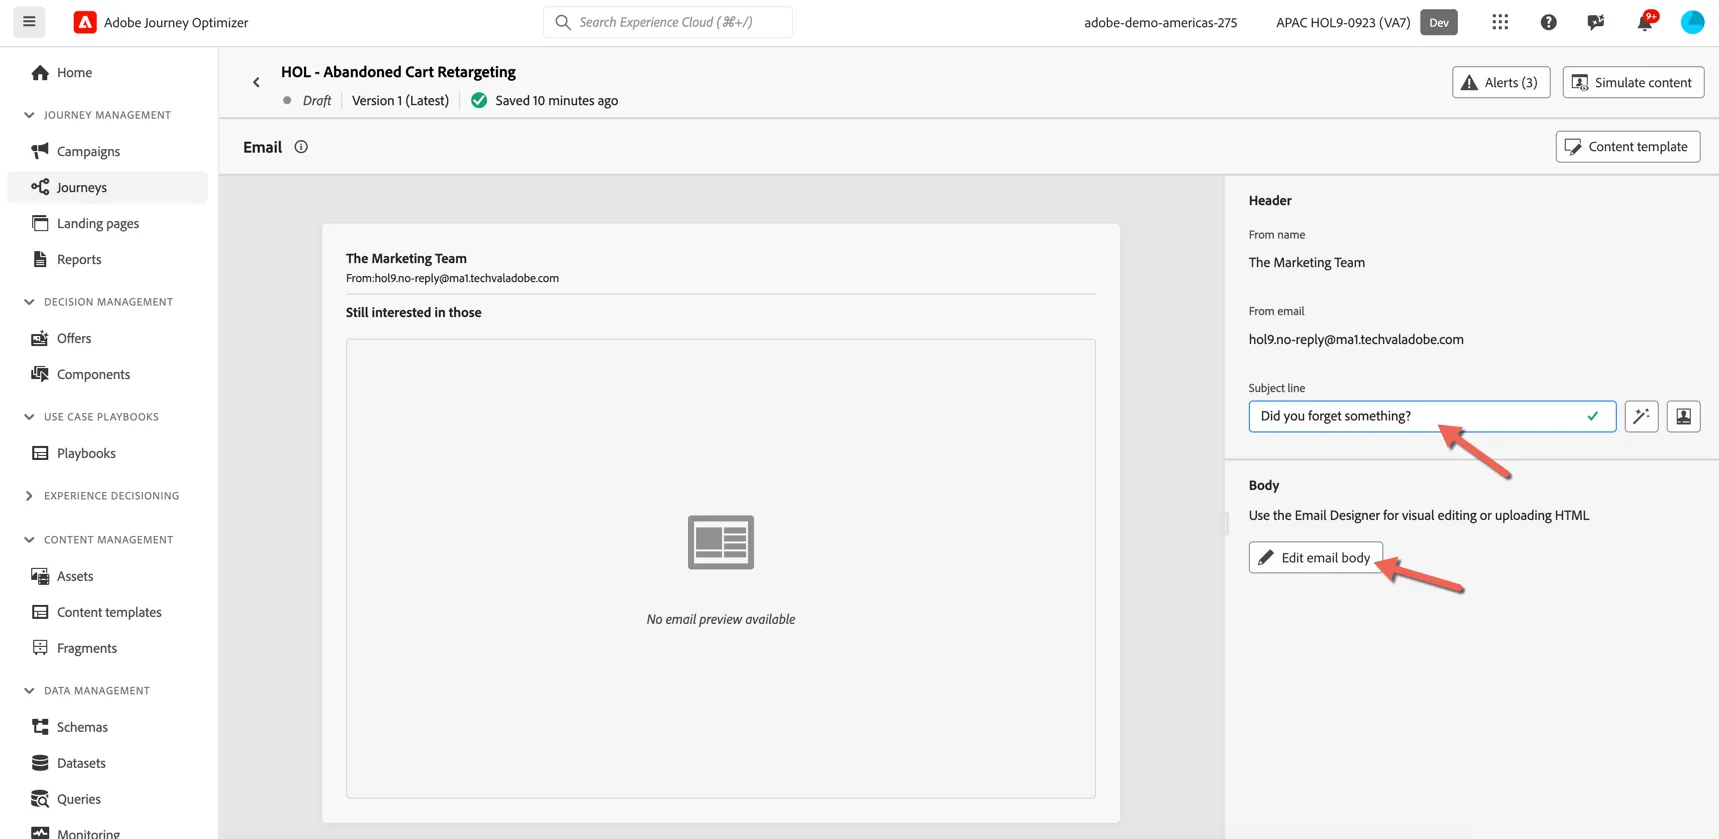1719x839 pixels.
Task: Click the Edit email body button
Action: [1316, 557]
